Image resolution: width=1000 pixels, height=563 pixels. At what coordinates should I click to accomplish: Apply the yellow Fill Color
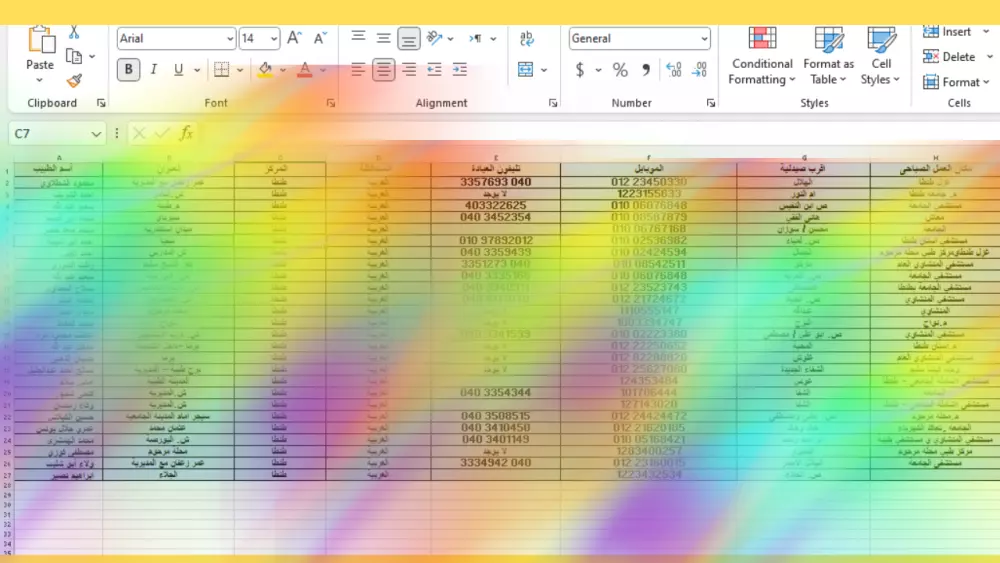265,69
